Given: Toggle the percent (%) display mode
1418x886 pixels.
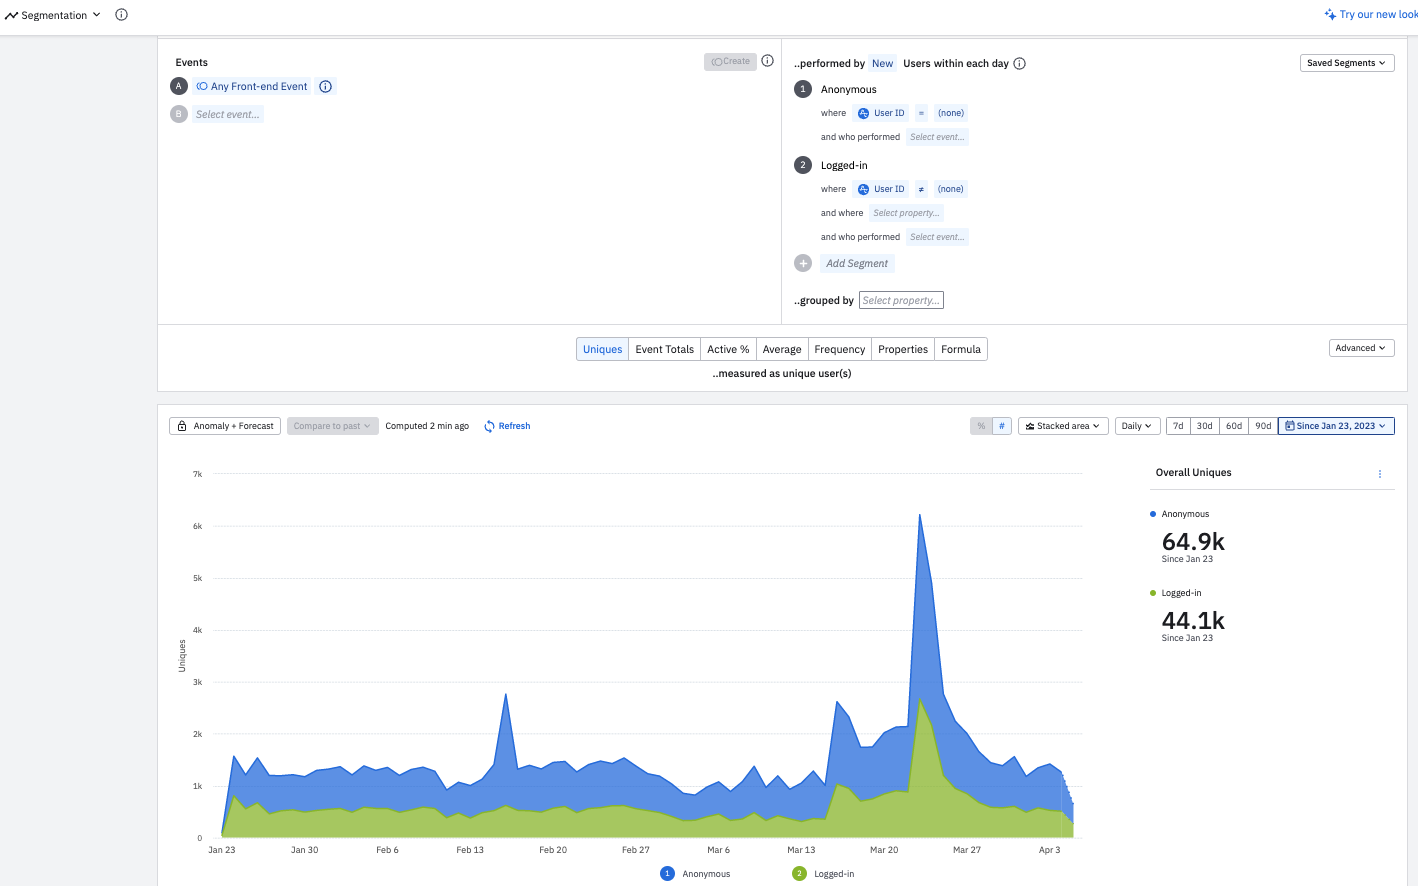Looking at the screenshot, I should coord(981,426).
